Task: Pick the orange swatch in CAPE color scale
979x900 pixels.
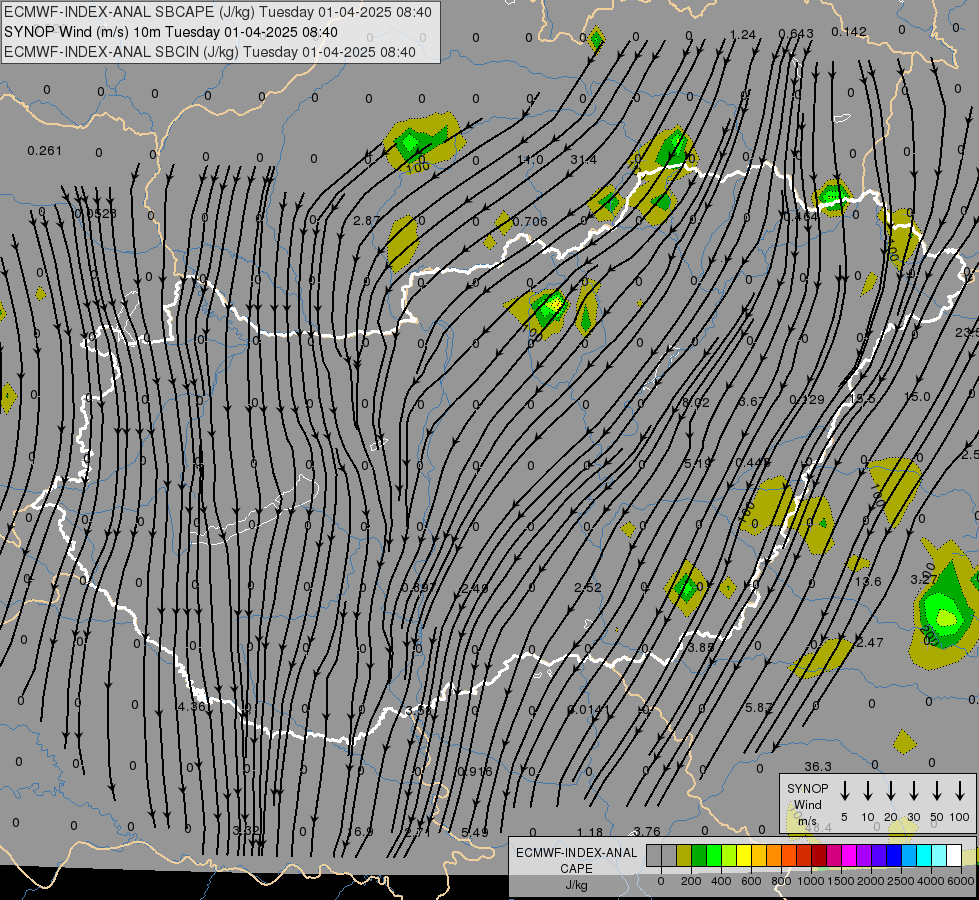Action: tap(774, 855)
